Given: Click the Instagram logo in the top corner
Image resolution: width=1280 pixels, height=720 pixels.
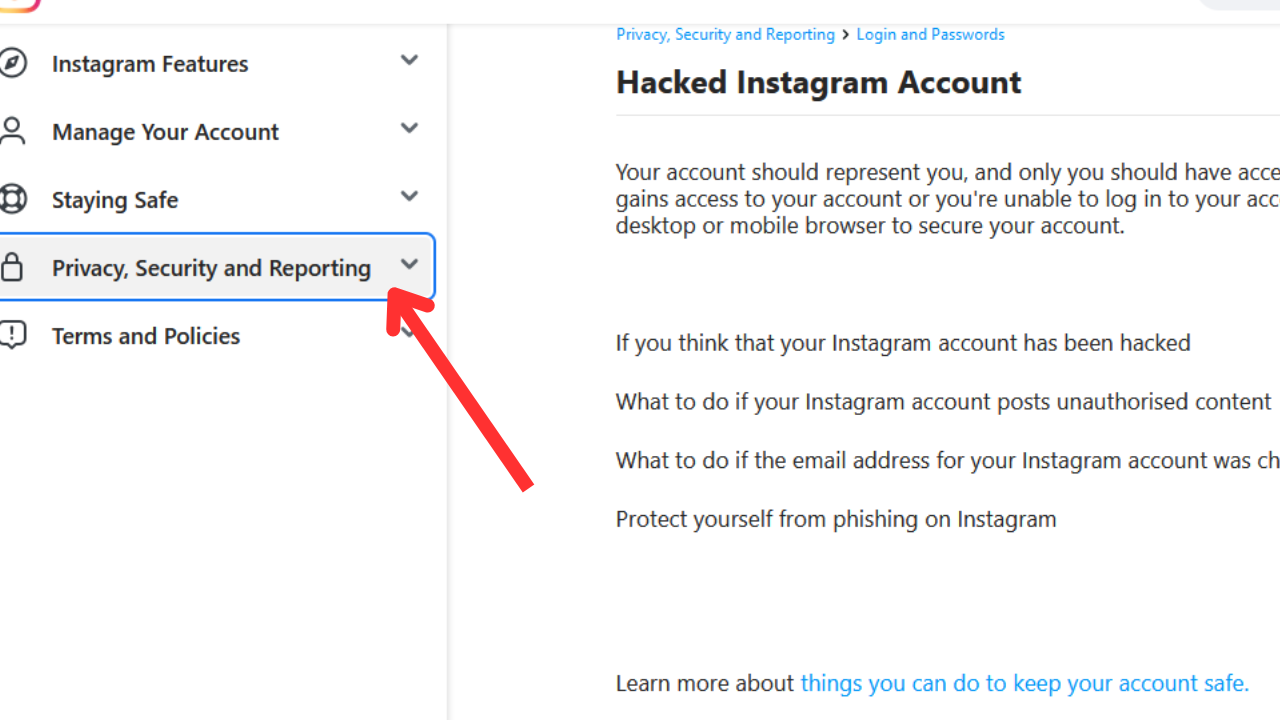Looking at the screenshot, I should pos(20,5).
